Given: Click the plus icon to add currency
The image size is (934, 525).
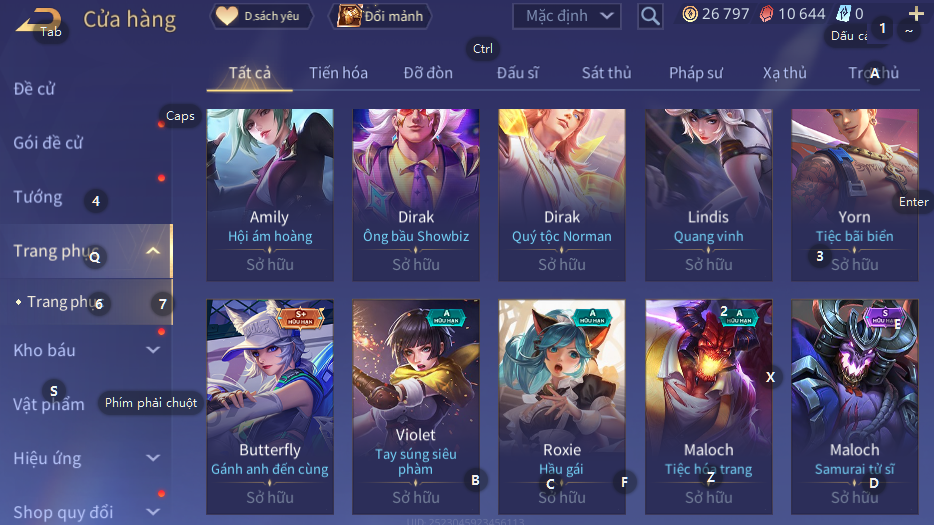Looking at the screenshot, I should pos(916,13).
